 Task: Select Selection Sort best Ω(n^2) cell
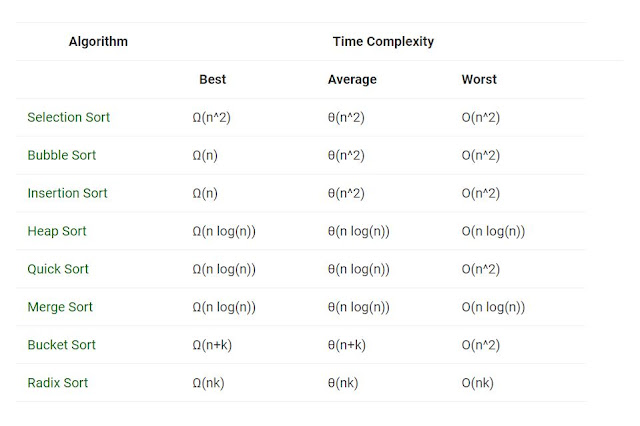[x=211, y=117]
